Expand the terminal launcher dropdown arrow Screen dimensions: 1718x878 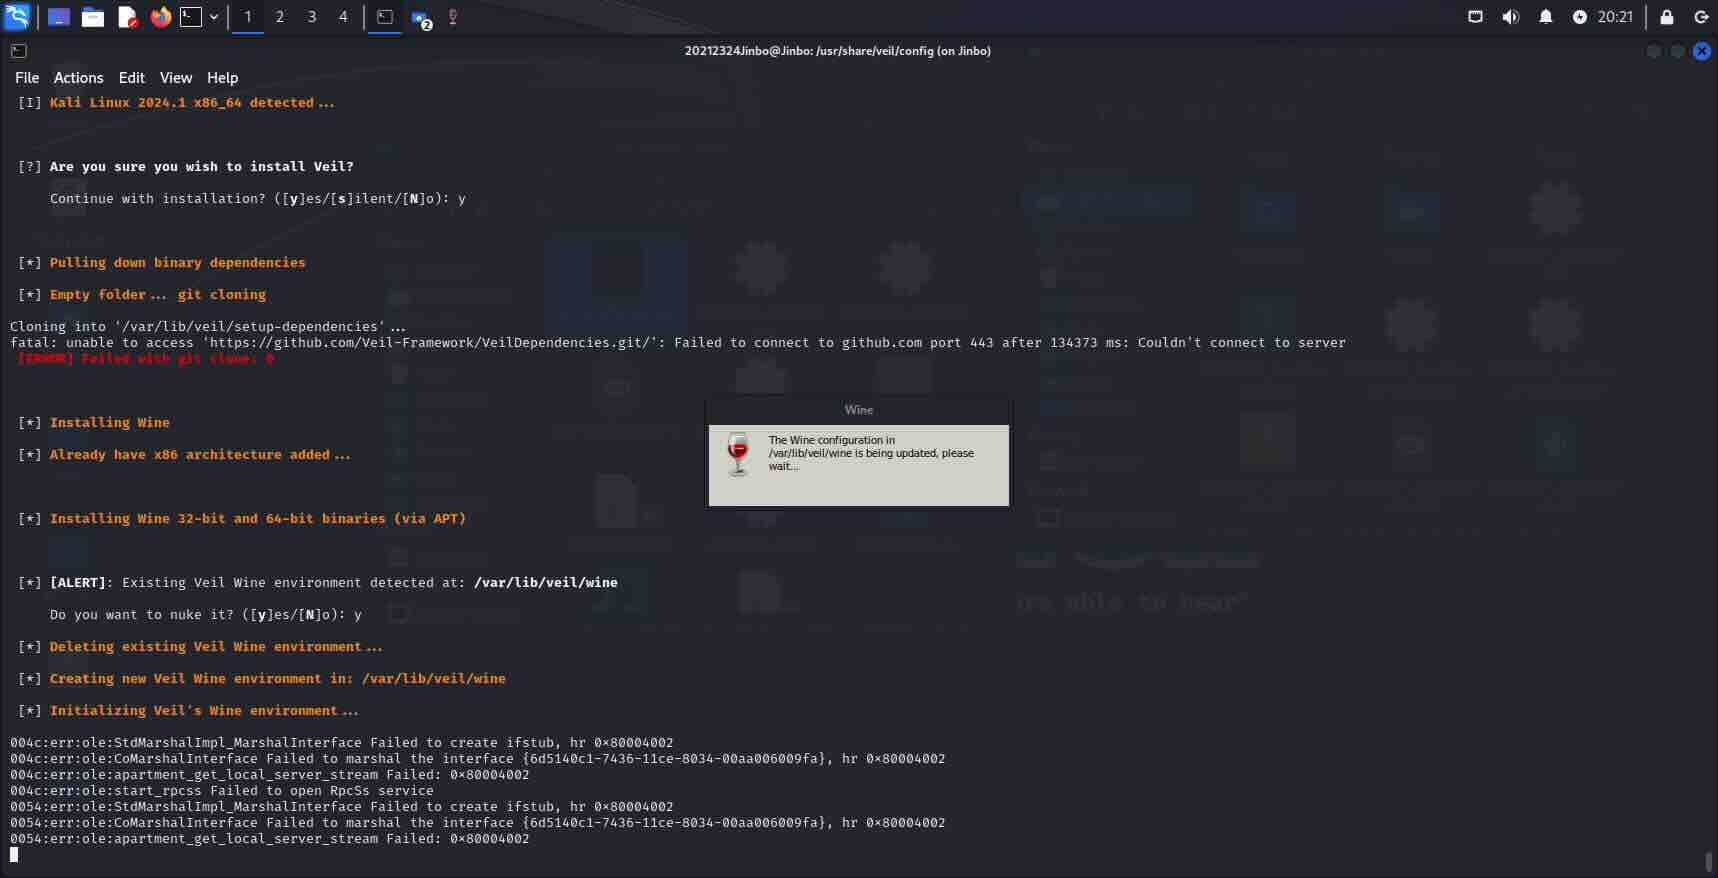click(214, 17)
